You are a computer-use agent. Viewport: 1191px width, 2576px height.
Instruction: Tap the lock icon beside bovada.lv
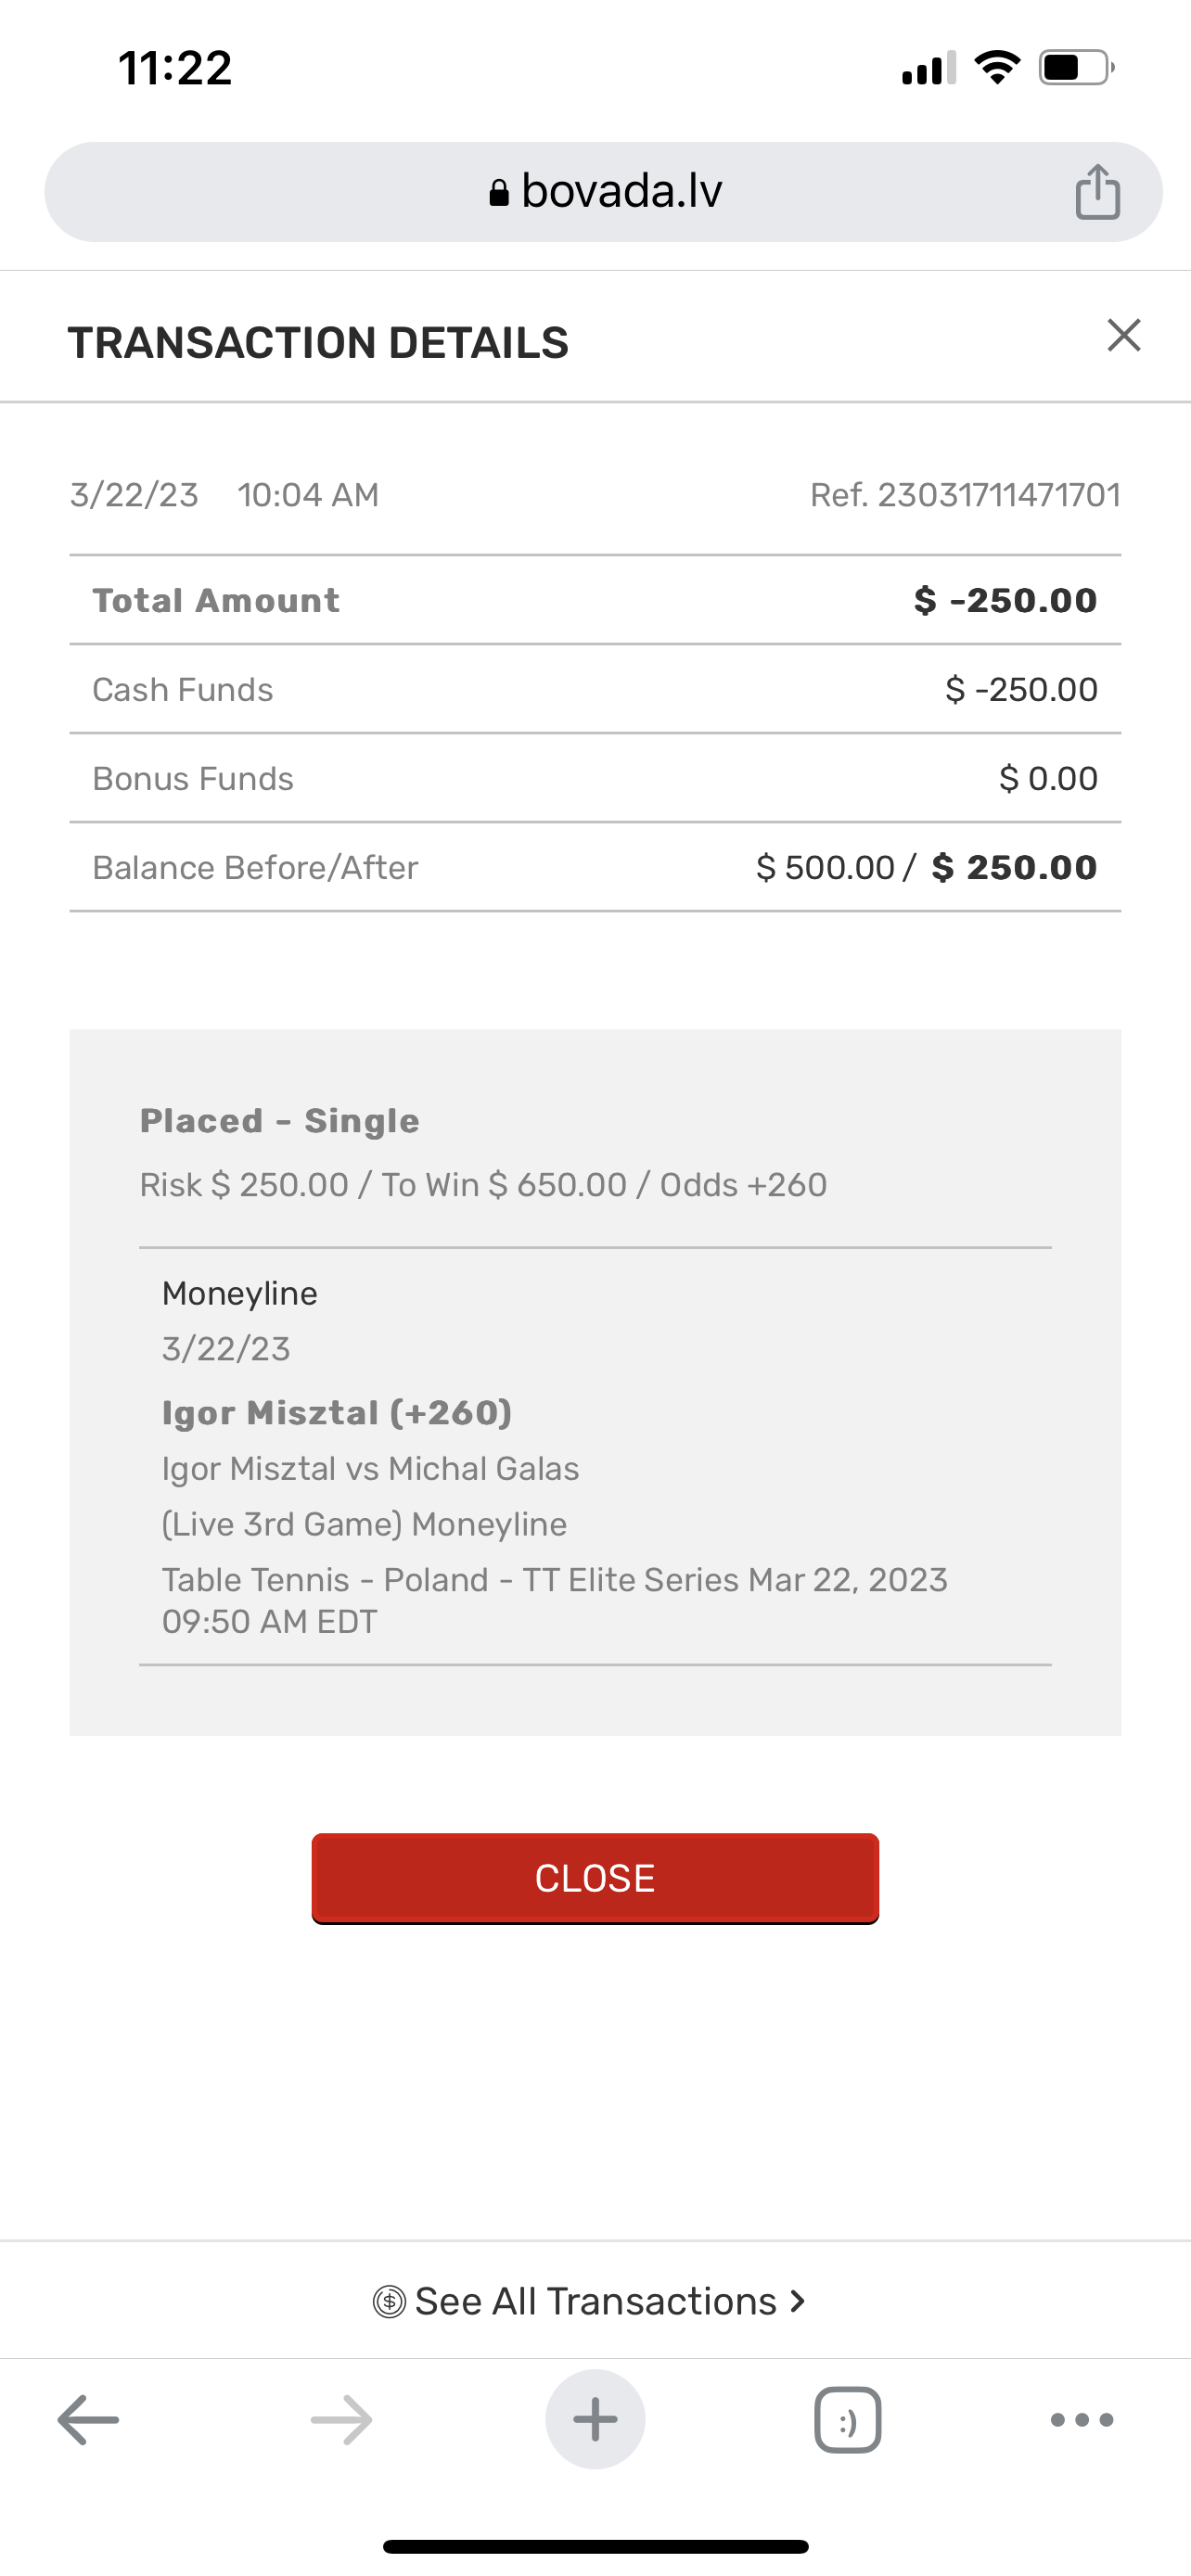[x=499, y=192]
